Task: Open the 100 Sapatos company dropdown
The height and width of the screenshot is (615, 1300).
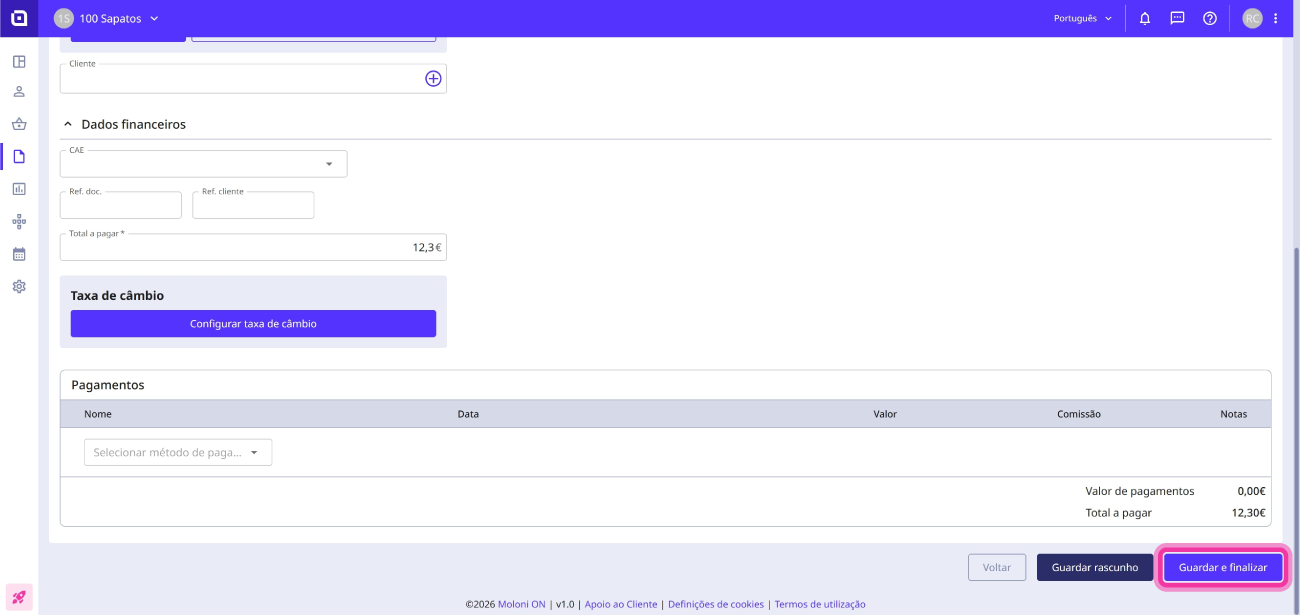Action: click(119, 18)
